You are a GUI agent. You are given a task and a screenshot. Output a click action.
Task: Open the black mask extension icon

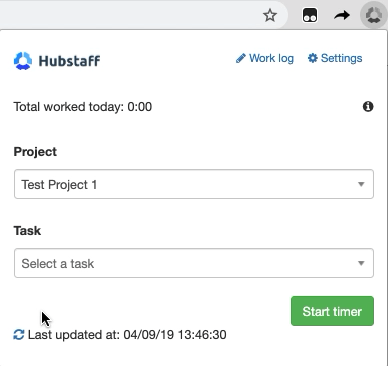point(310,15)
